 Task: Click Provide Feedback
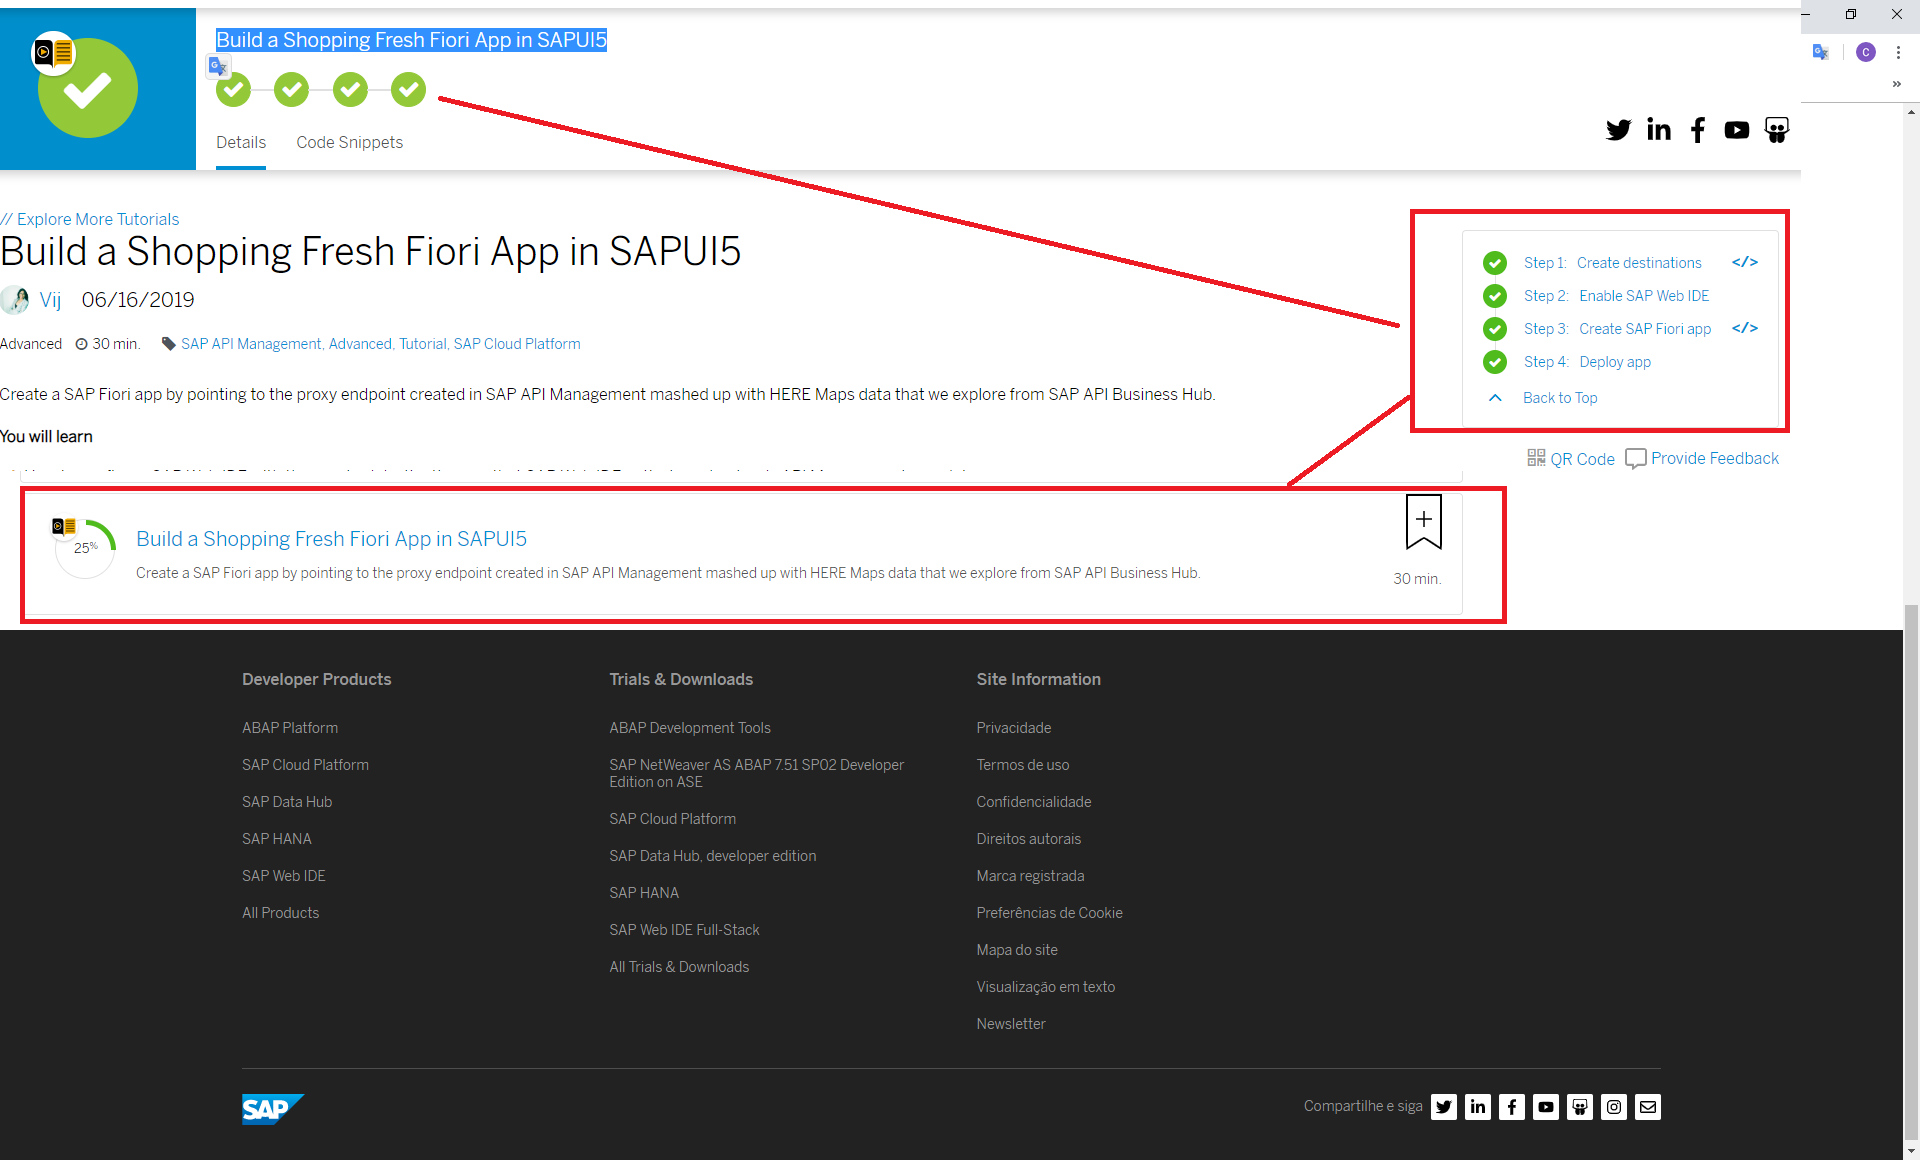pos(1714,458)
